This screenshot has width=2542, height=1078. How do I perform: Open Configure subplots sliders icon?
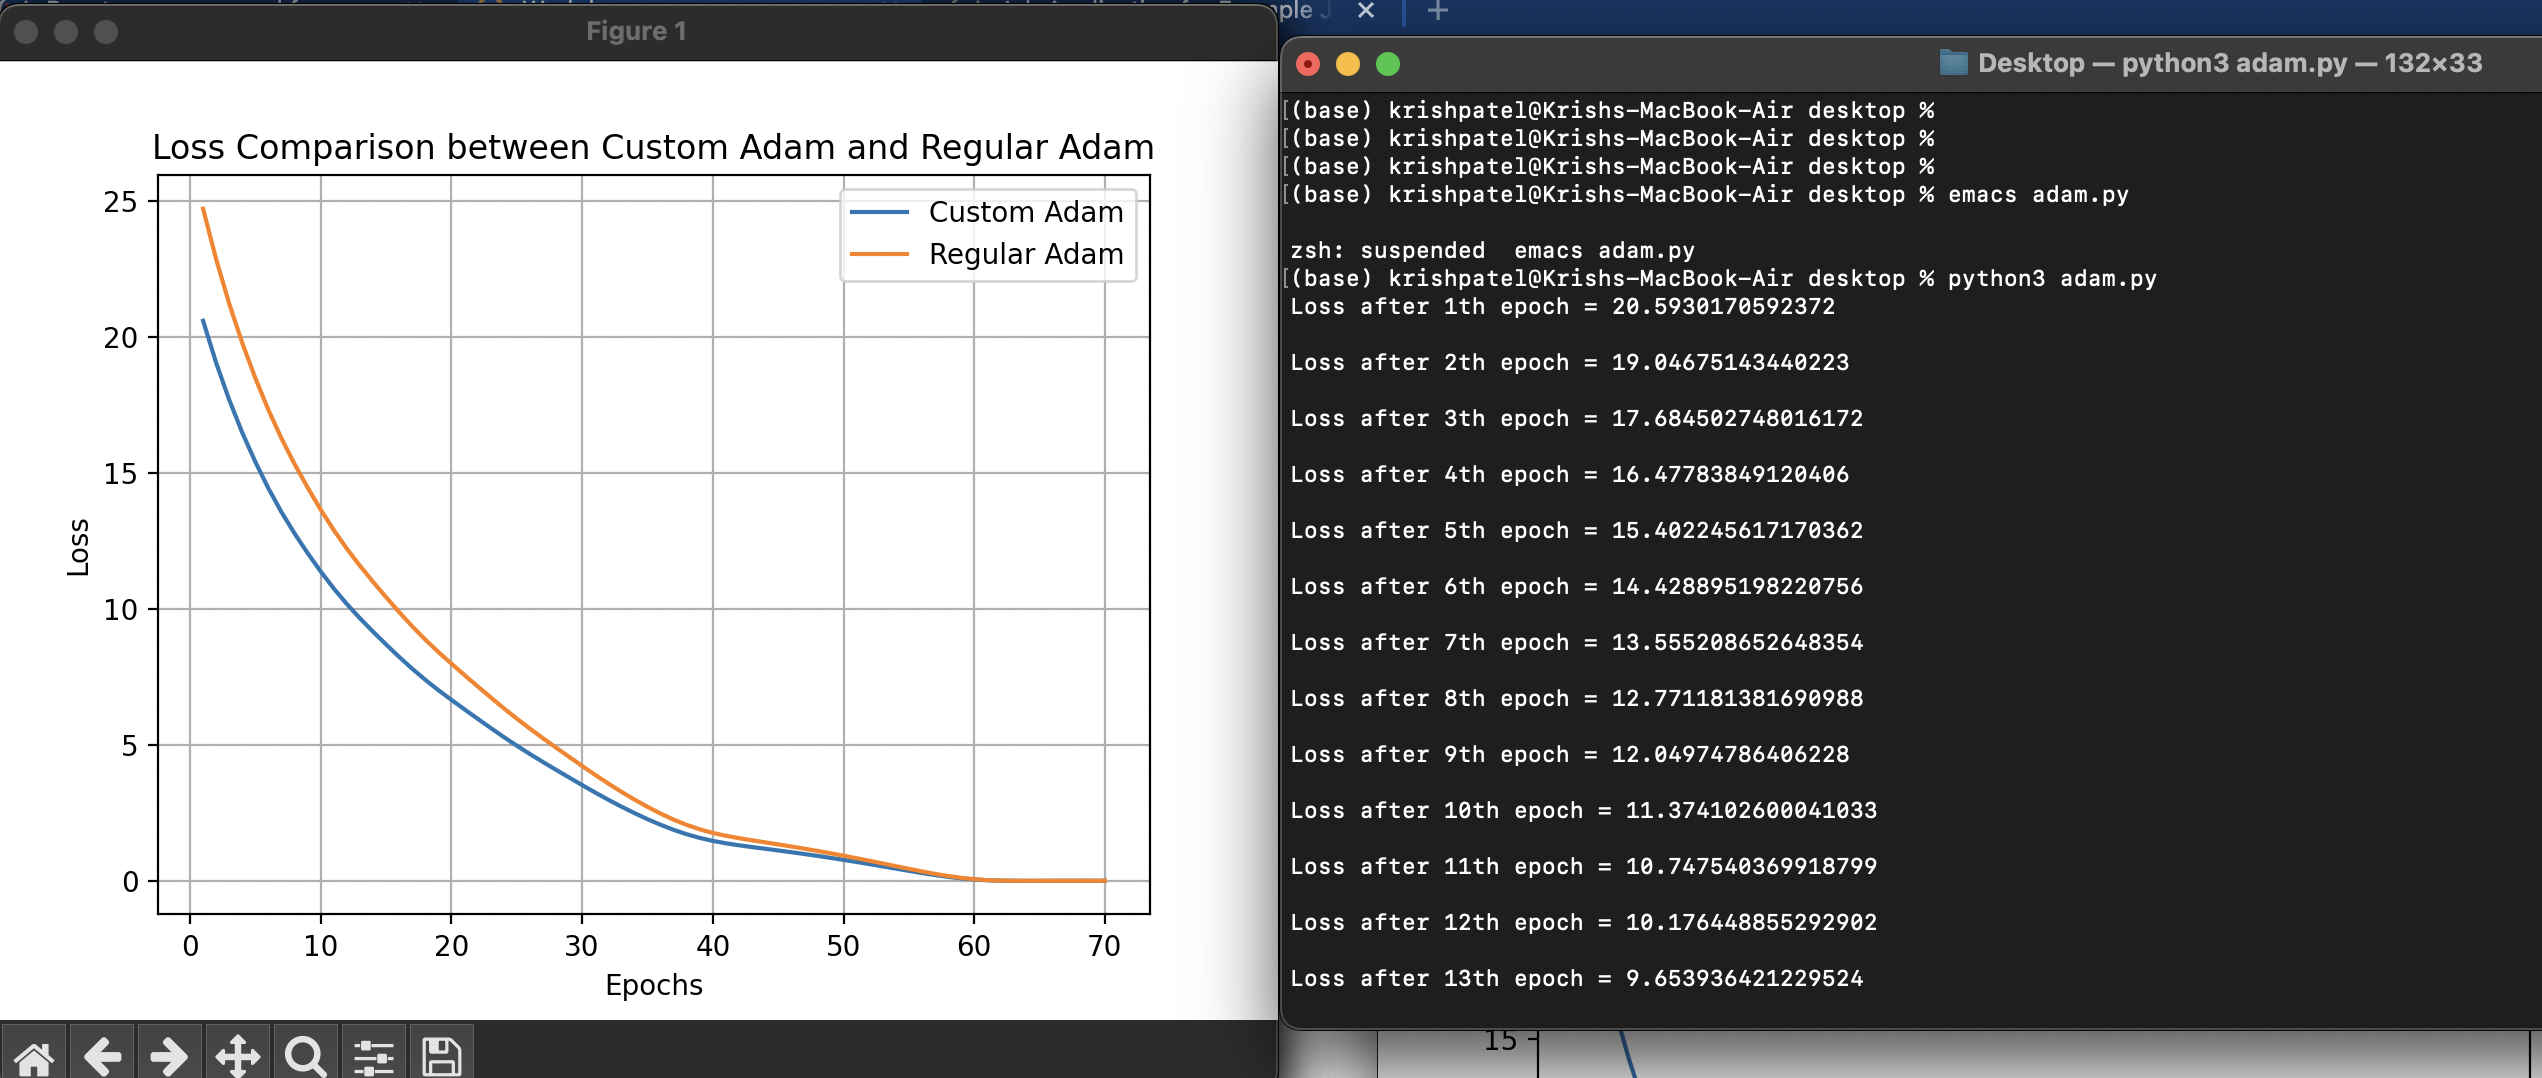(373, 1056)
